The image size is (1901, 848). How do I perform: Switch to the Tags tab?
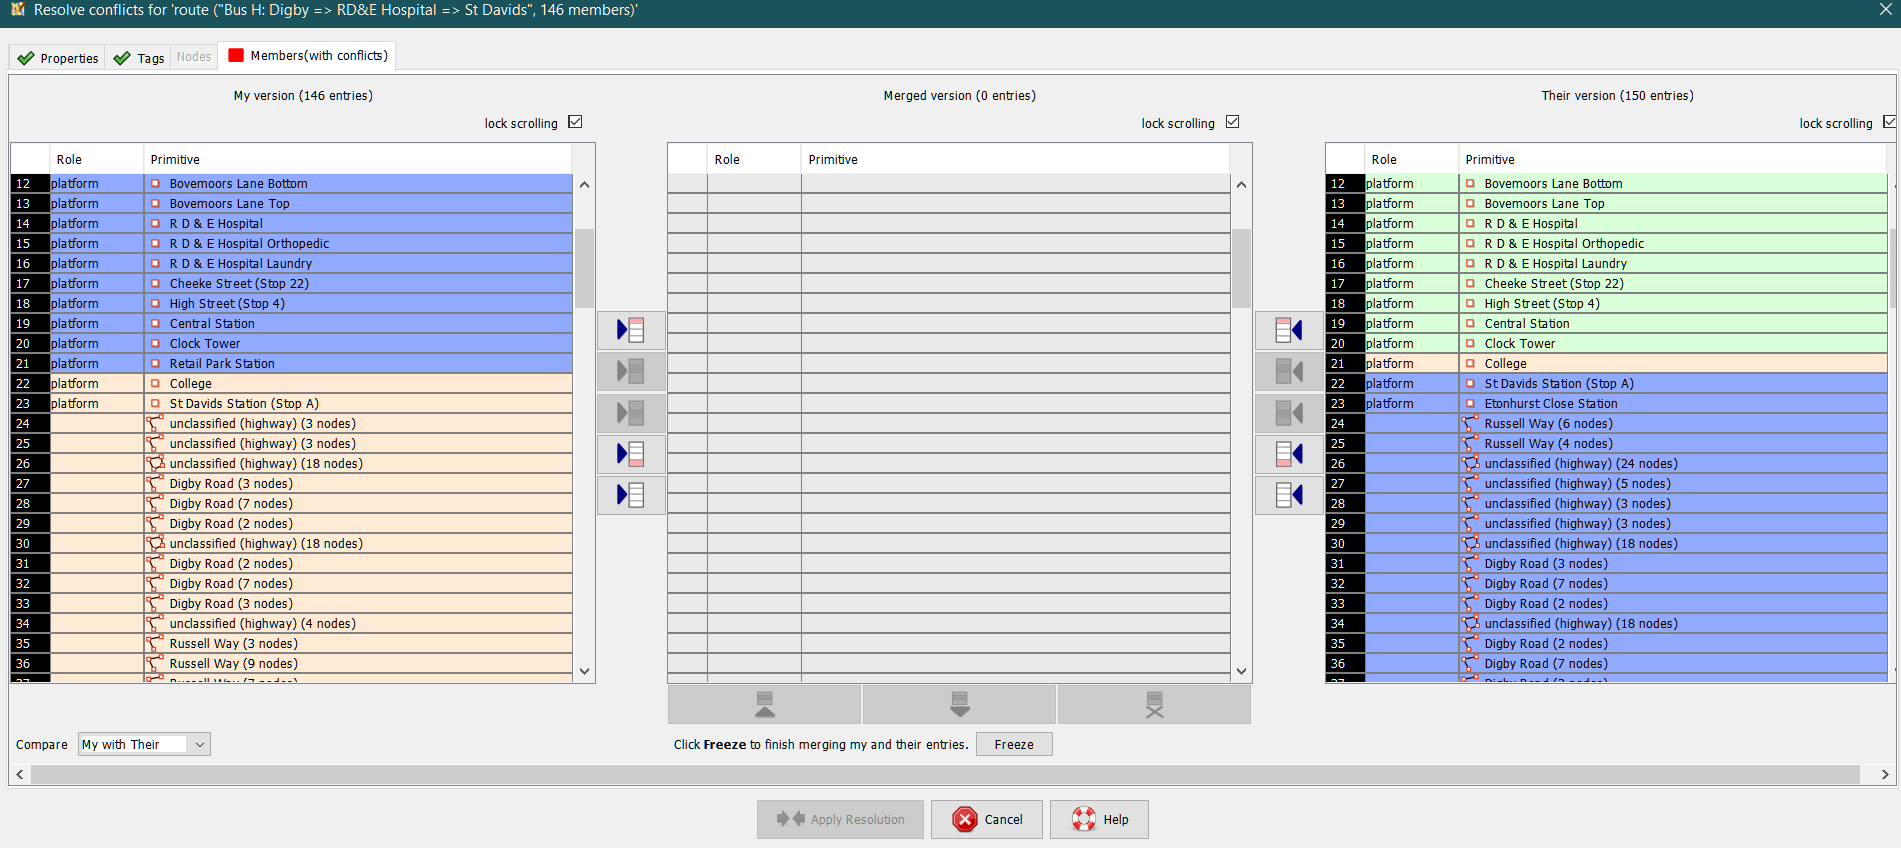139,58
